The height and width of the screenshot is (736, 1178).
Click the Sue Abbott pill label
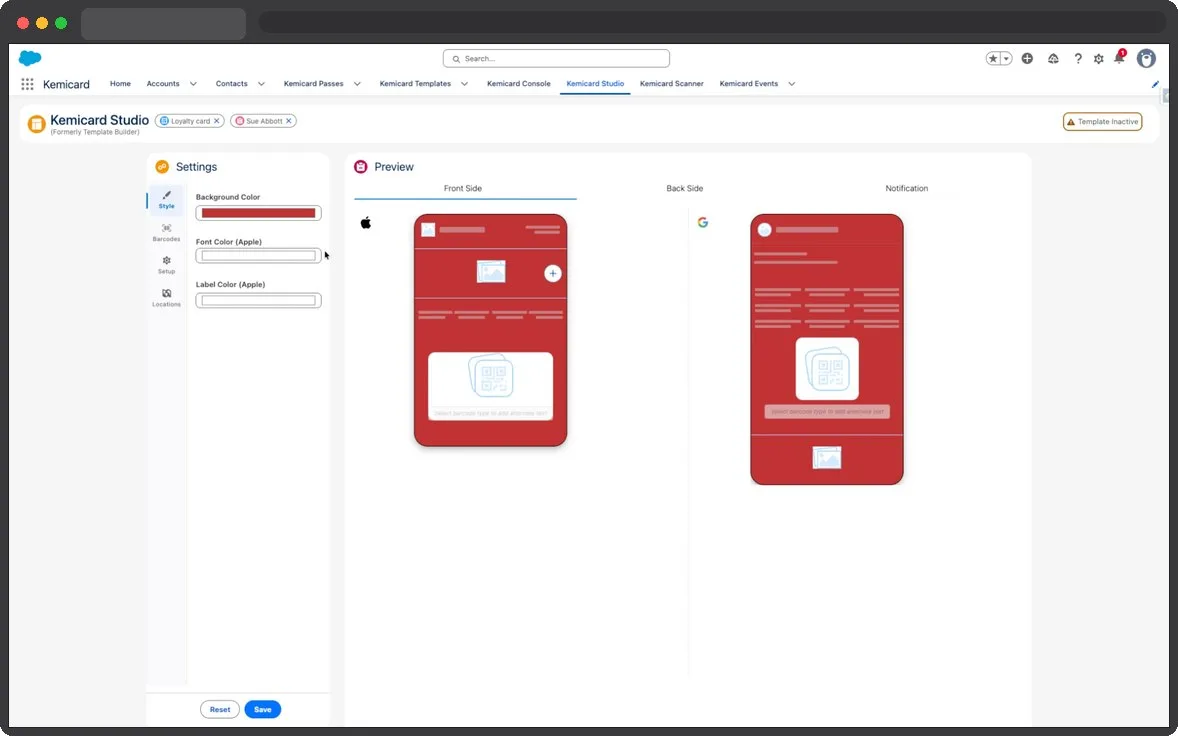pyautogui.click(x=264, y=121)
